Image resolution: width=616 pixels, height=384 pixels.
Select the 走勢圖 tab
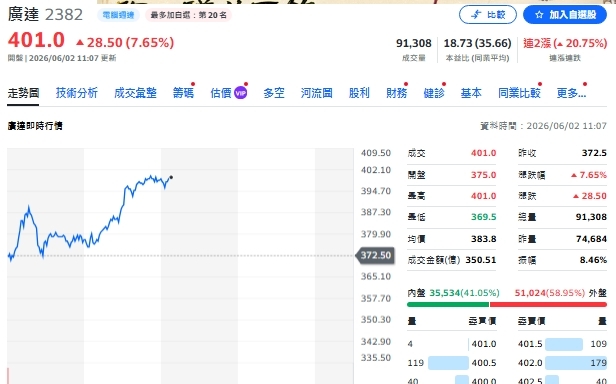(23, 93)
